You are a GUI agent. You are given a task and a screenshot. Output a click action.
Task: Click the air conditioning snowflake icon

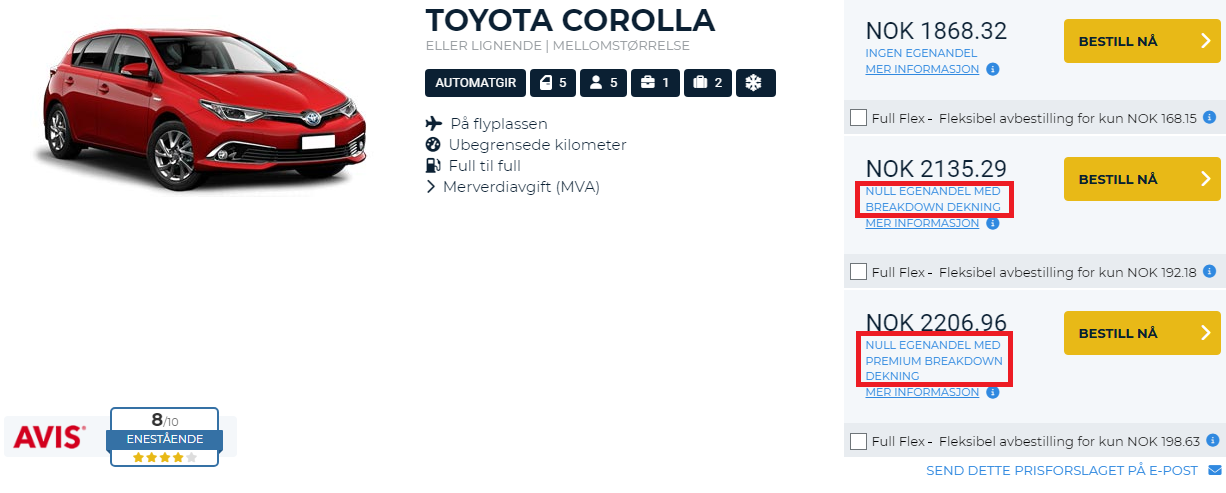point(755,83)
